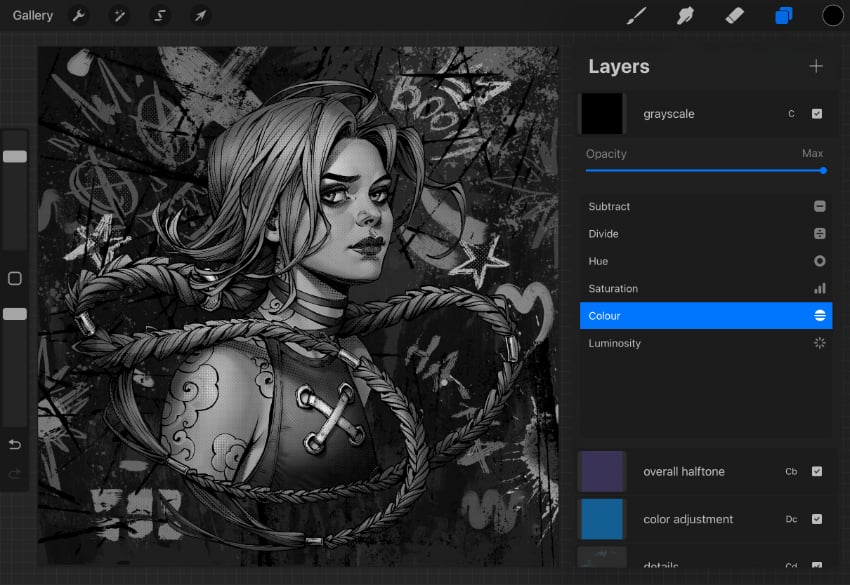Viewport: 850px width, 585px height.
Task: Toggle the Layers panel icon
Action: (784, 16)
